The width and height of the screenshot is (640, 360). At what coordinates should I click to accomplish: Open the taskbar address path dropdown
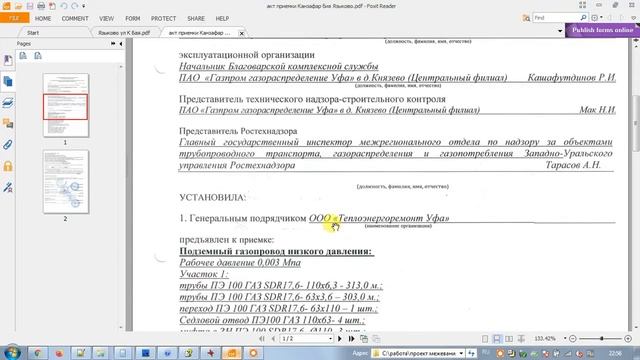tap(461, 353)
